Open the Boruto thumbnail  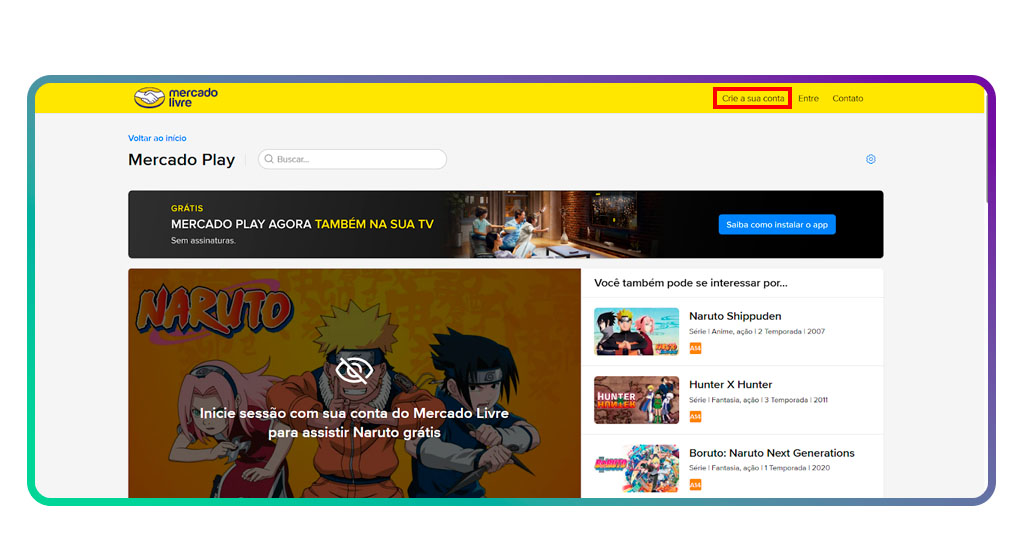[636, 468]
